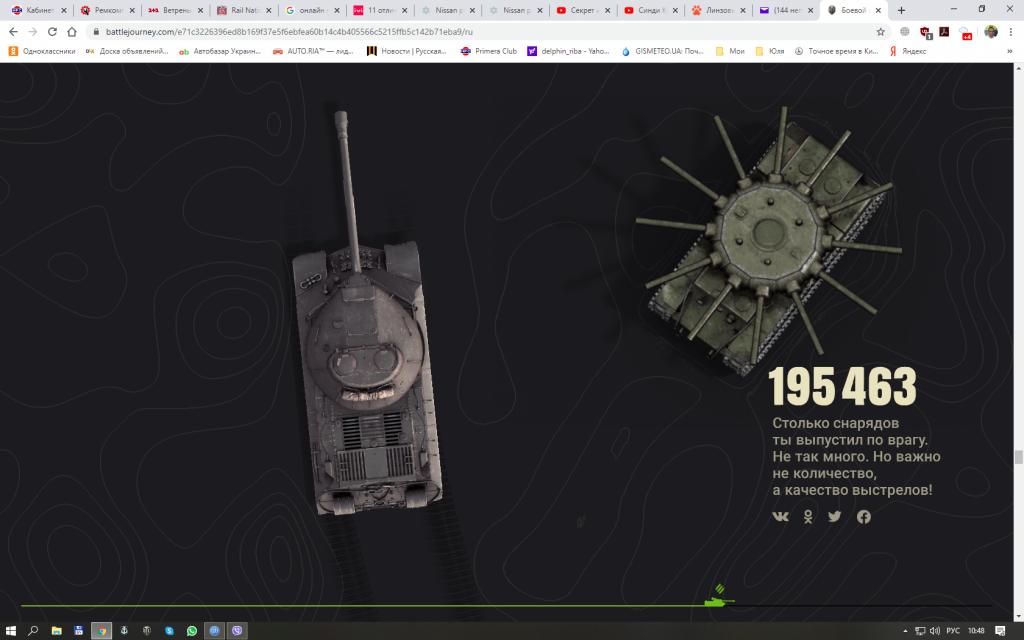Open the volume control in system tray

pyautogui.click(x=935, y=631)
